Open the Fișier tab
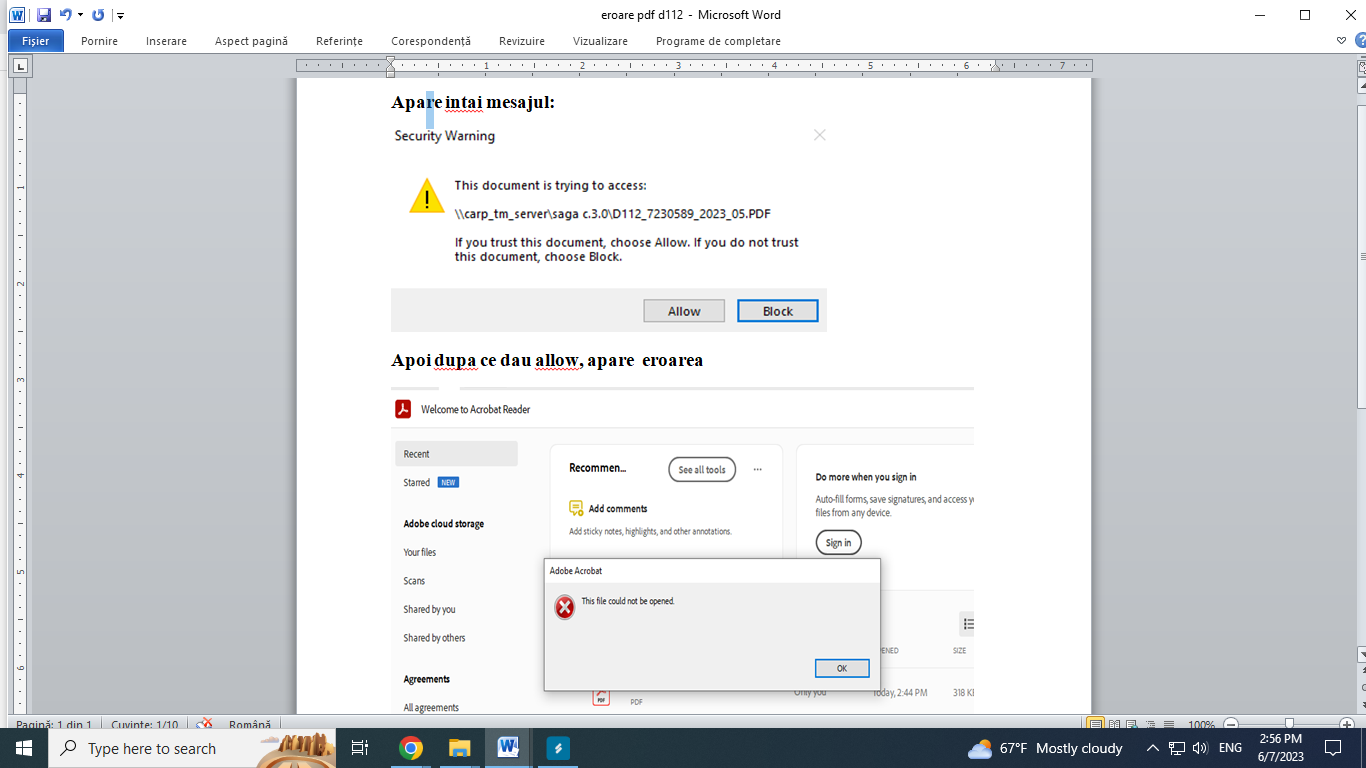The height and width of the screenshot is (768, 1366). tap(36, 41)
